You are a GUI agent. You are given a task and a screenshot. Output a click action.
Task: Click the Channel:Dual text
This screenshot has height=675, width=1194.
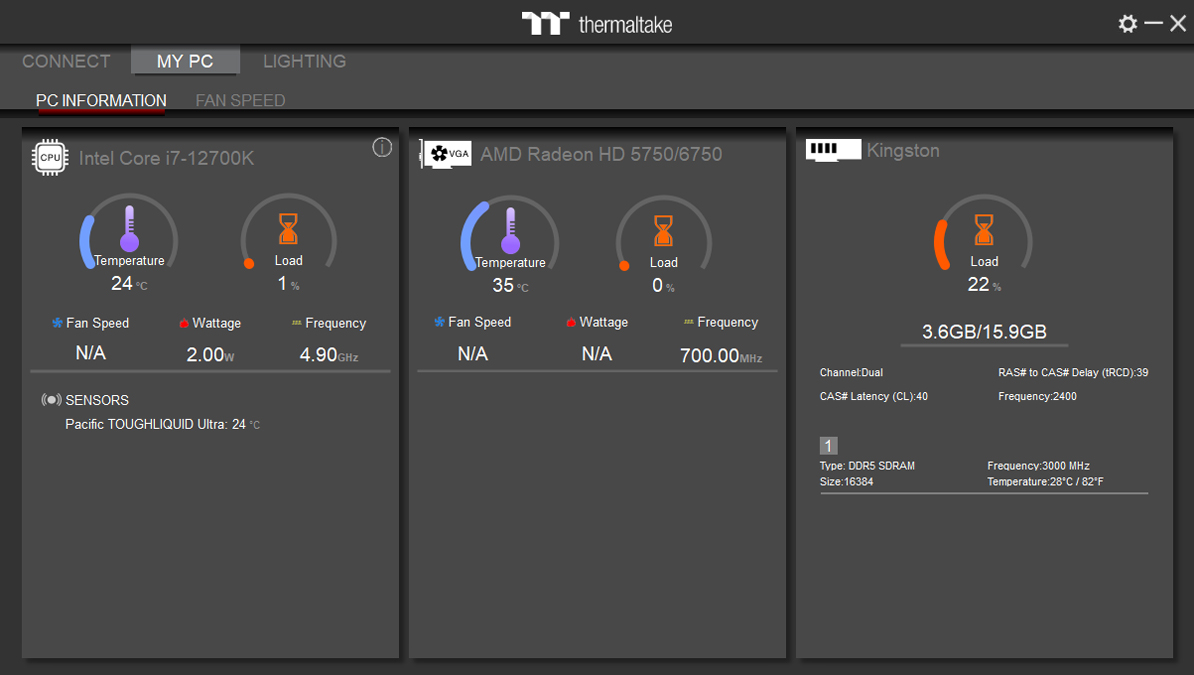pos(851,373)
